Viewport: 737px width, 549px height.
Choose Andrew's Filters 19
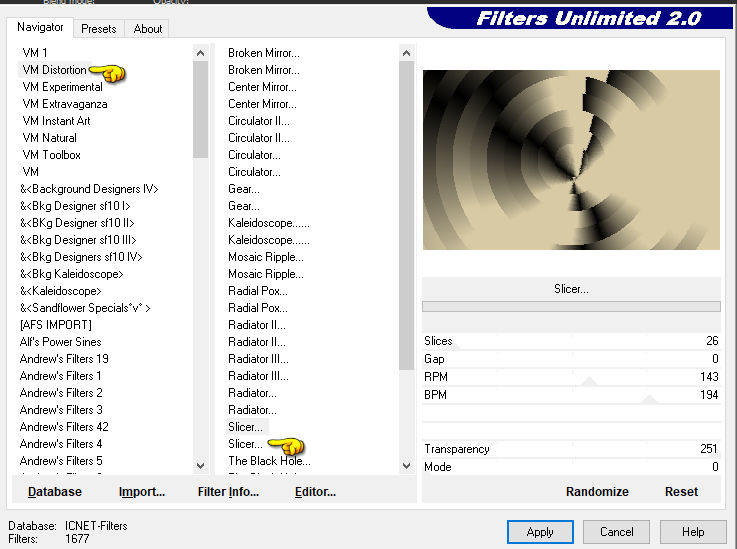[64, 359]
